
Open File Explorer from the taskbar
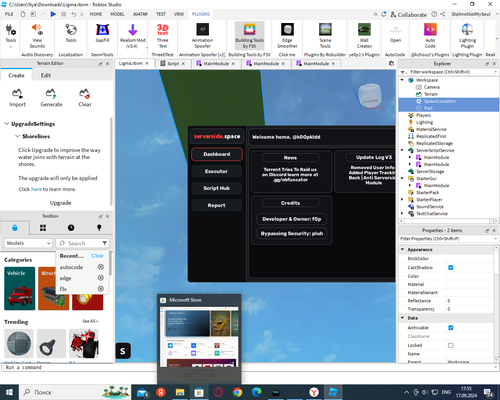pyautogui.click(x=180, y=392)
